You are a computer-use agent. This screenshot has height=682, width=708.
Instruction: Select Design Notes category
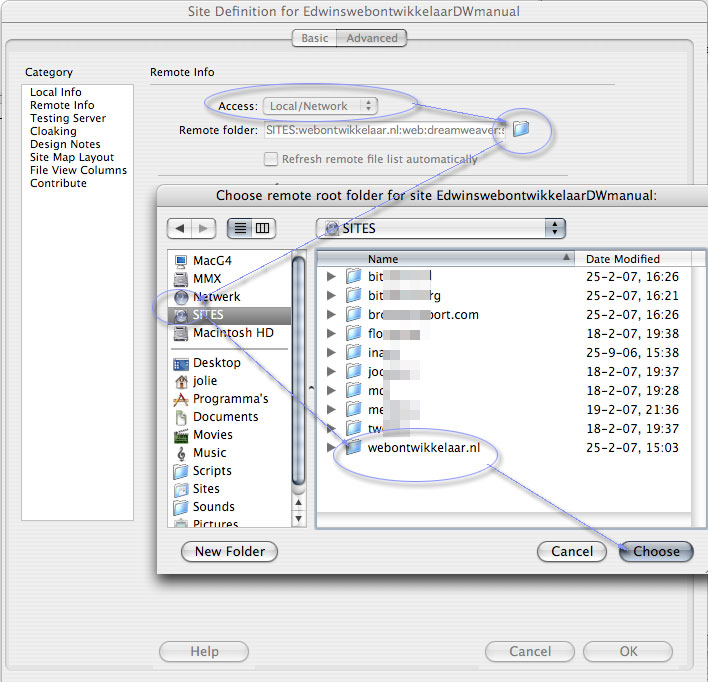[65, 145]
